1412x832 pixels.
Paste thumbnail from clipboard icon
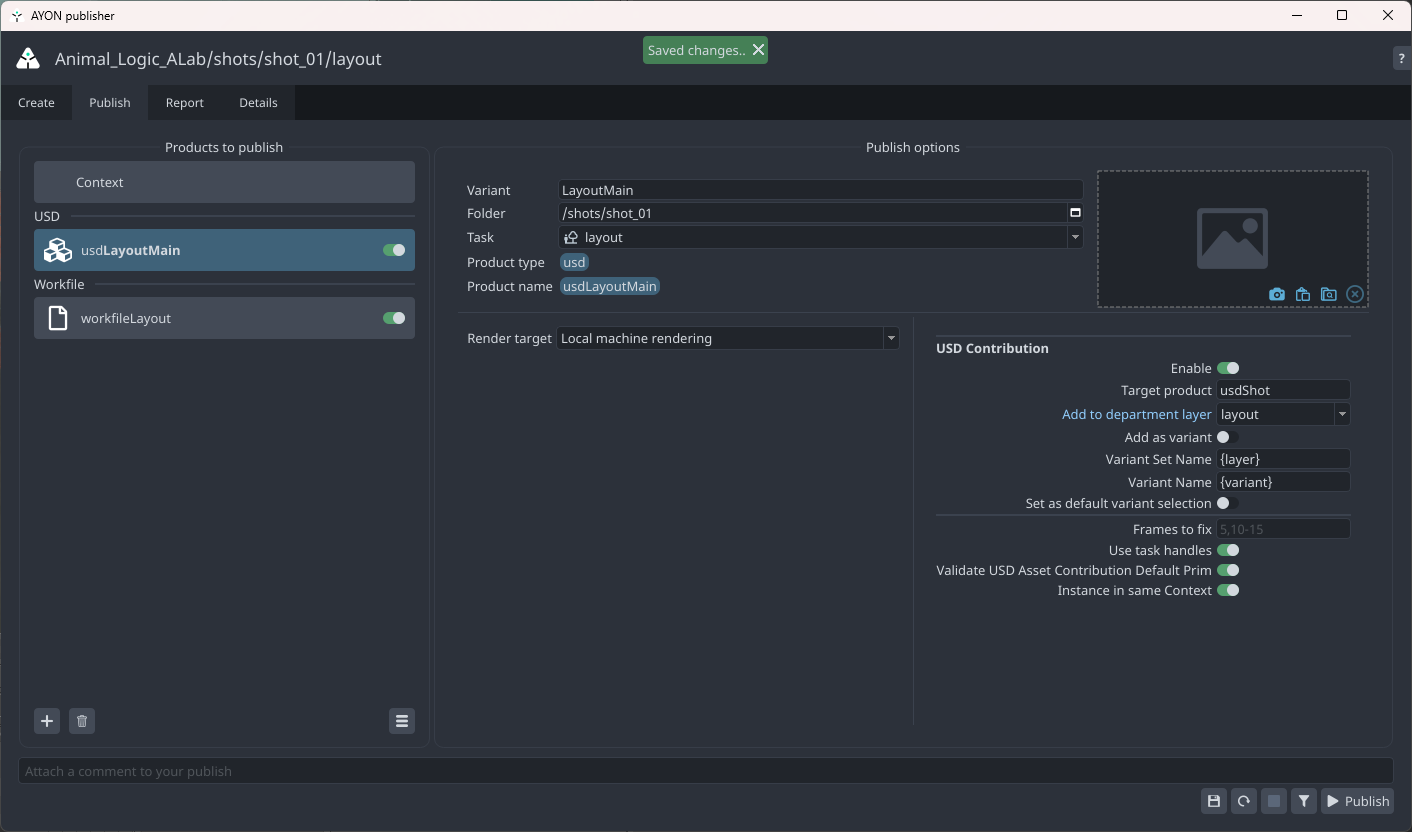[x=1302, y=294]
